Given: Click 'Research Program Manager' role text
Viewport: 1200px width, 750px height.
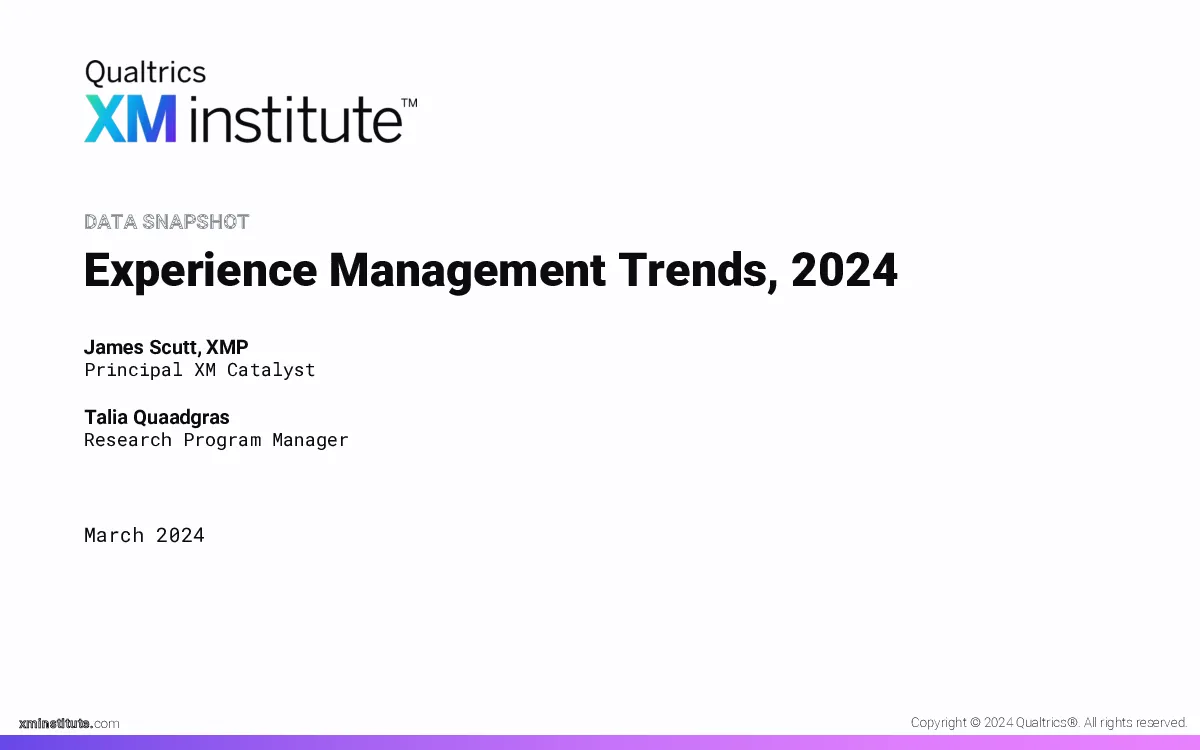Looking at the screenshot, I should 216,440.
